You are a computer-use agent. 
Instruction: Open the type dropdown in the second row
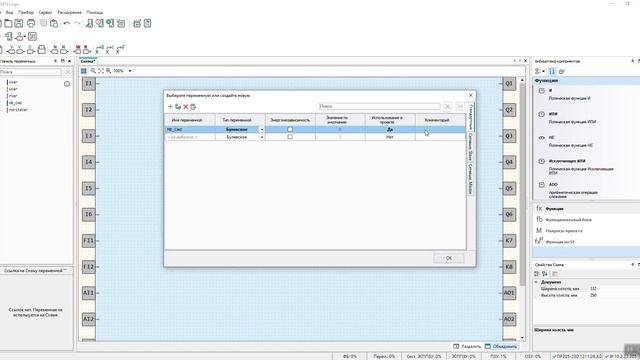pyautogui.click(x=262, y=137)
